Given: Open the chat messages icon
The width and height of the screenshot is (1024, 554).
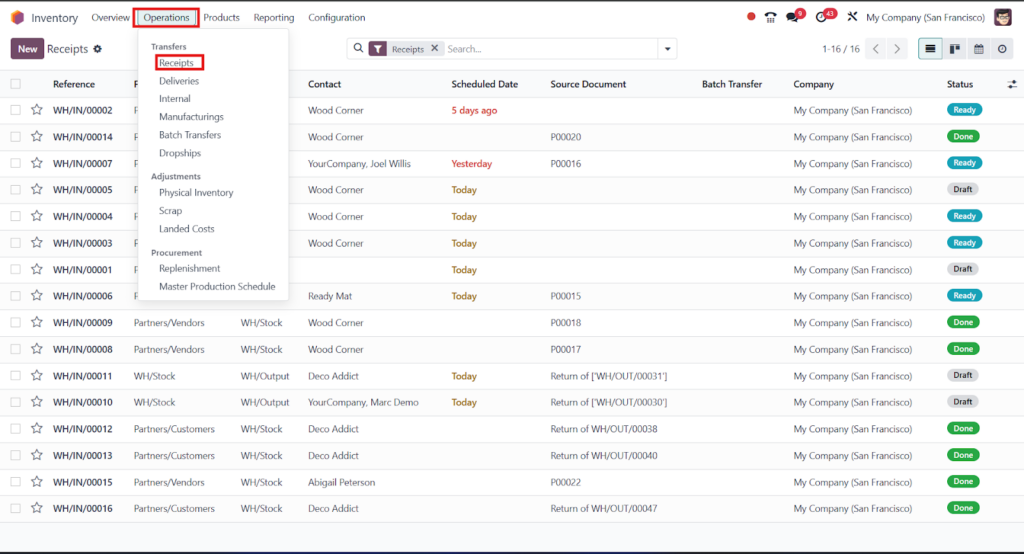Looking at the screenshot, I should (793, 18).
